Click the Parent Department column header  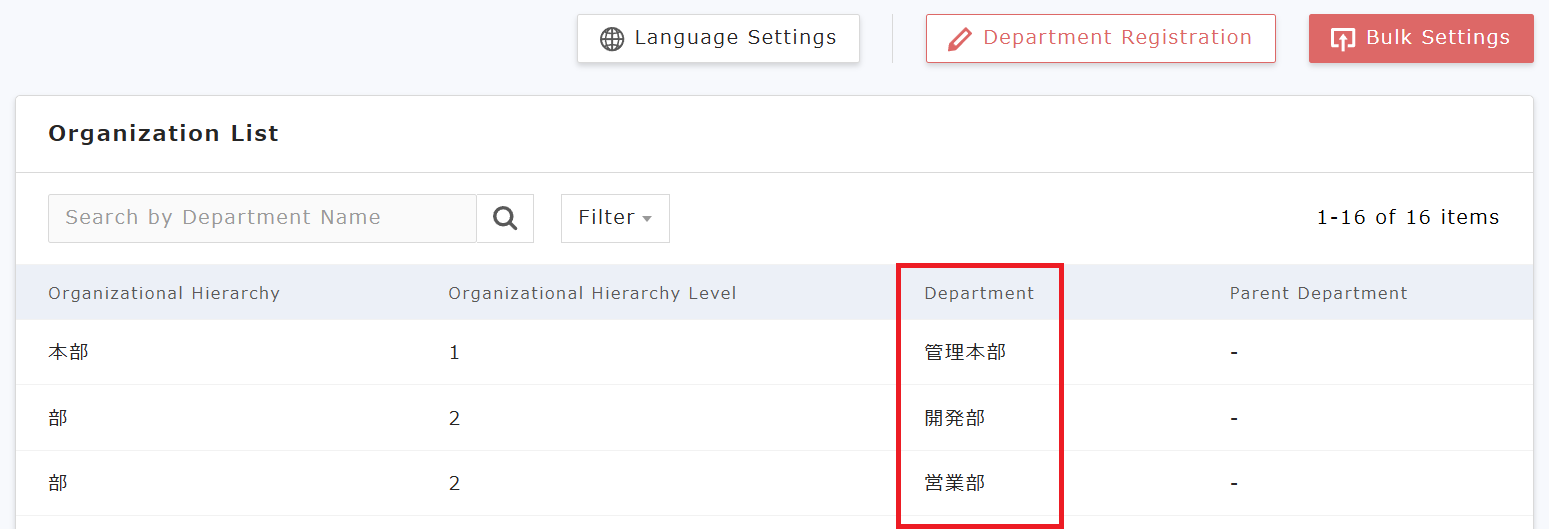(1318, 293)
